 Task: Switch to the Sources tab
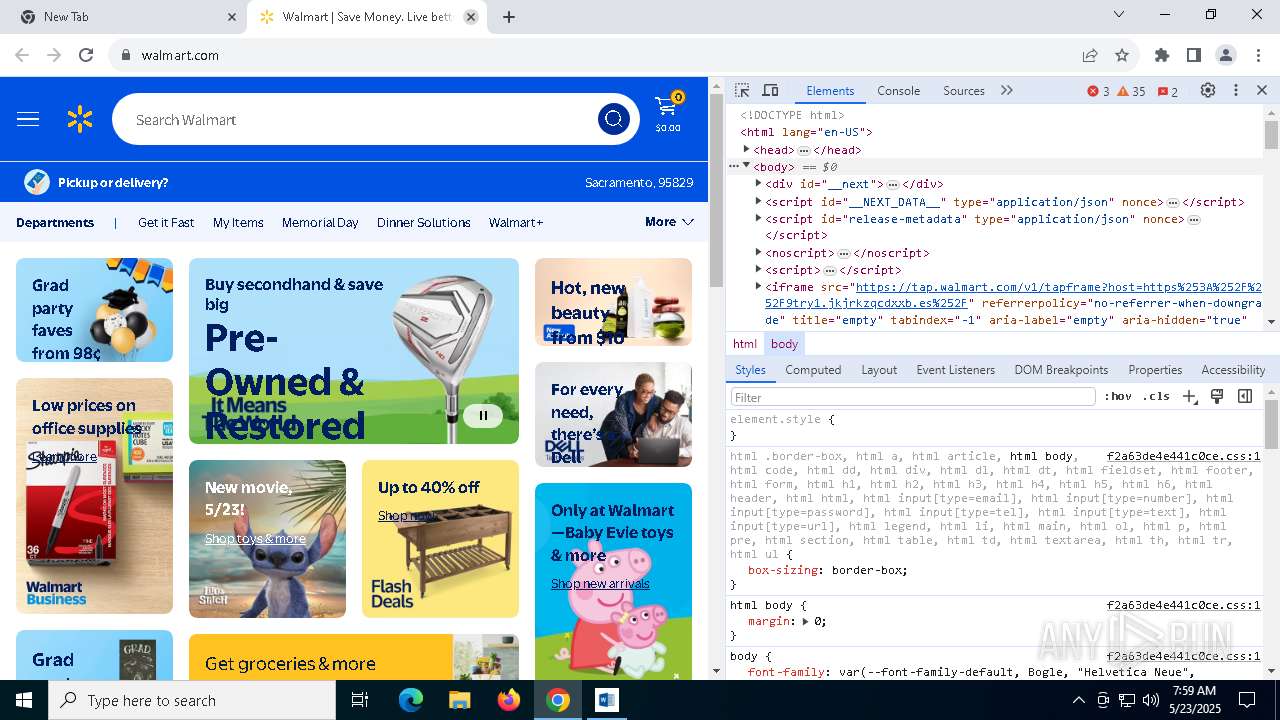pyautogui.click(x=964, y=90)
